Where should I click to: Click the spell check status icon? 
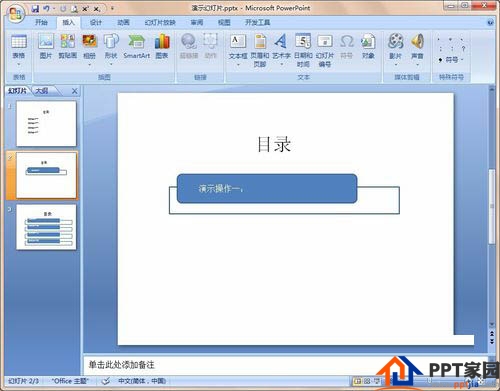(106, 381)
